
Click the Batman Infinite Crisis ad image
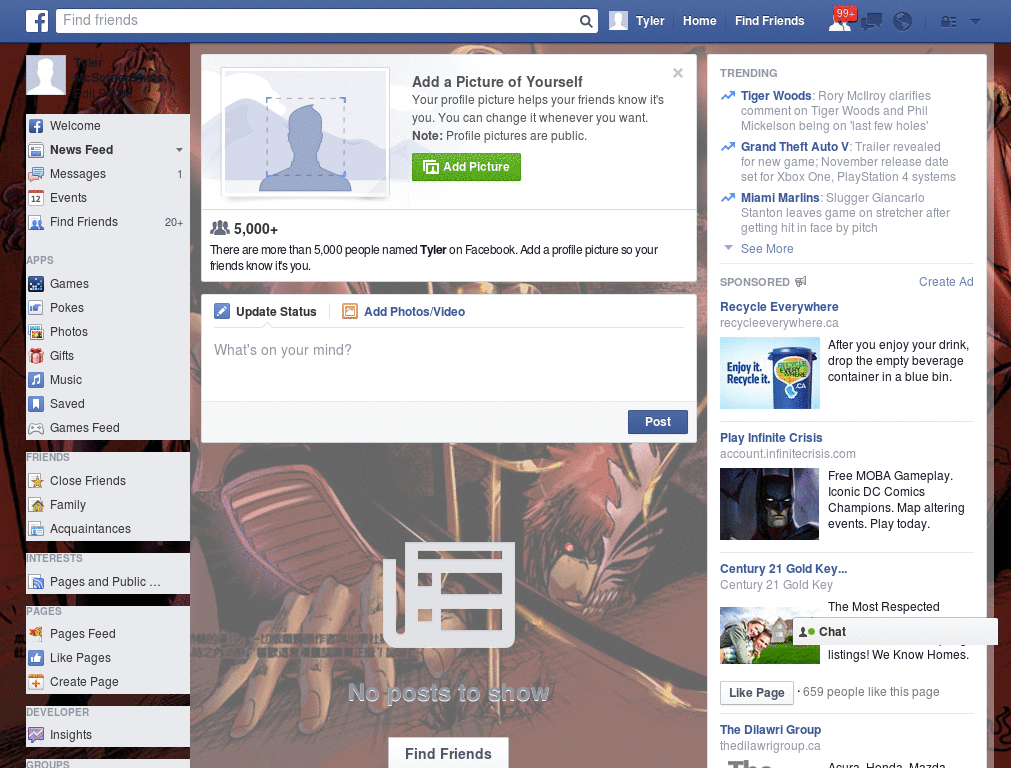(769, 504)
